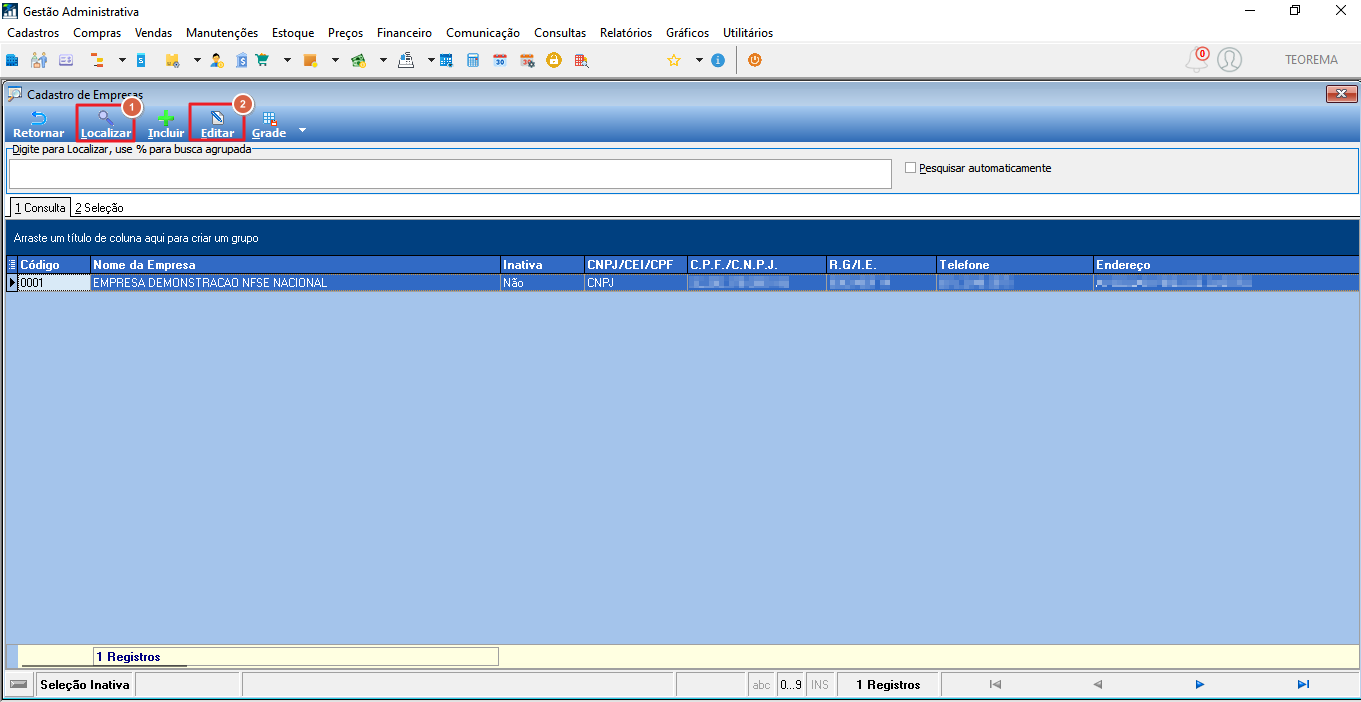Screen dimensions: 1361x702
Task: Click the blue building icon in main toolbar
Action: [12, 60]
